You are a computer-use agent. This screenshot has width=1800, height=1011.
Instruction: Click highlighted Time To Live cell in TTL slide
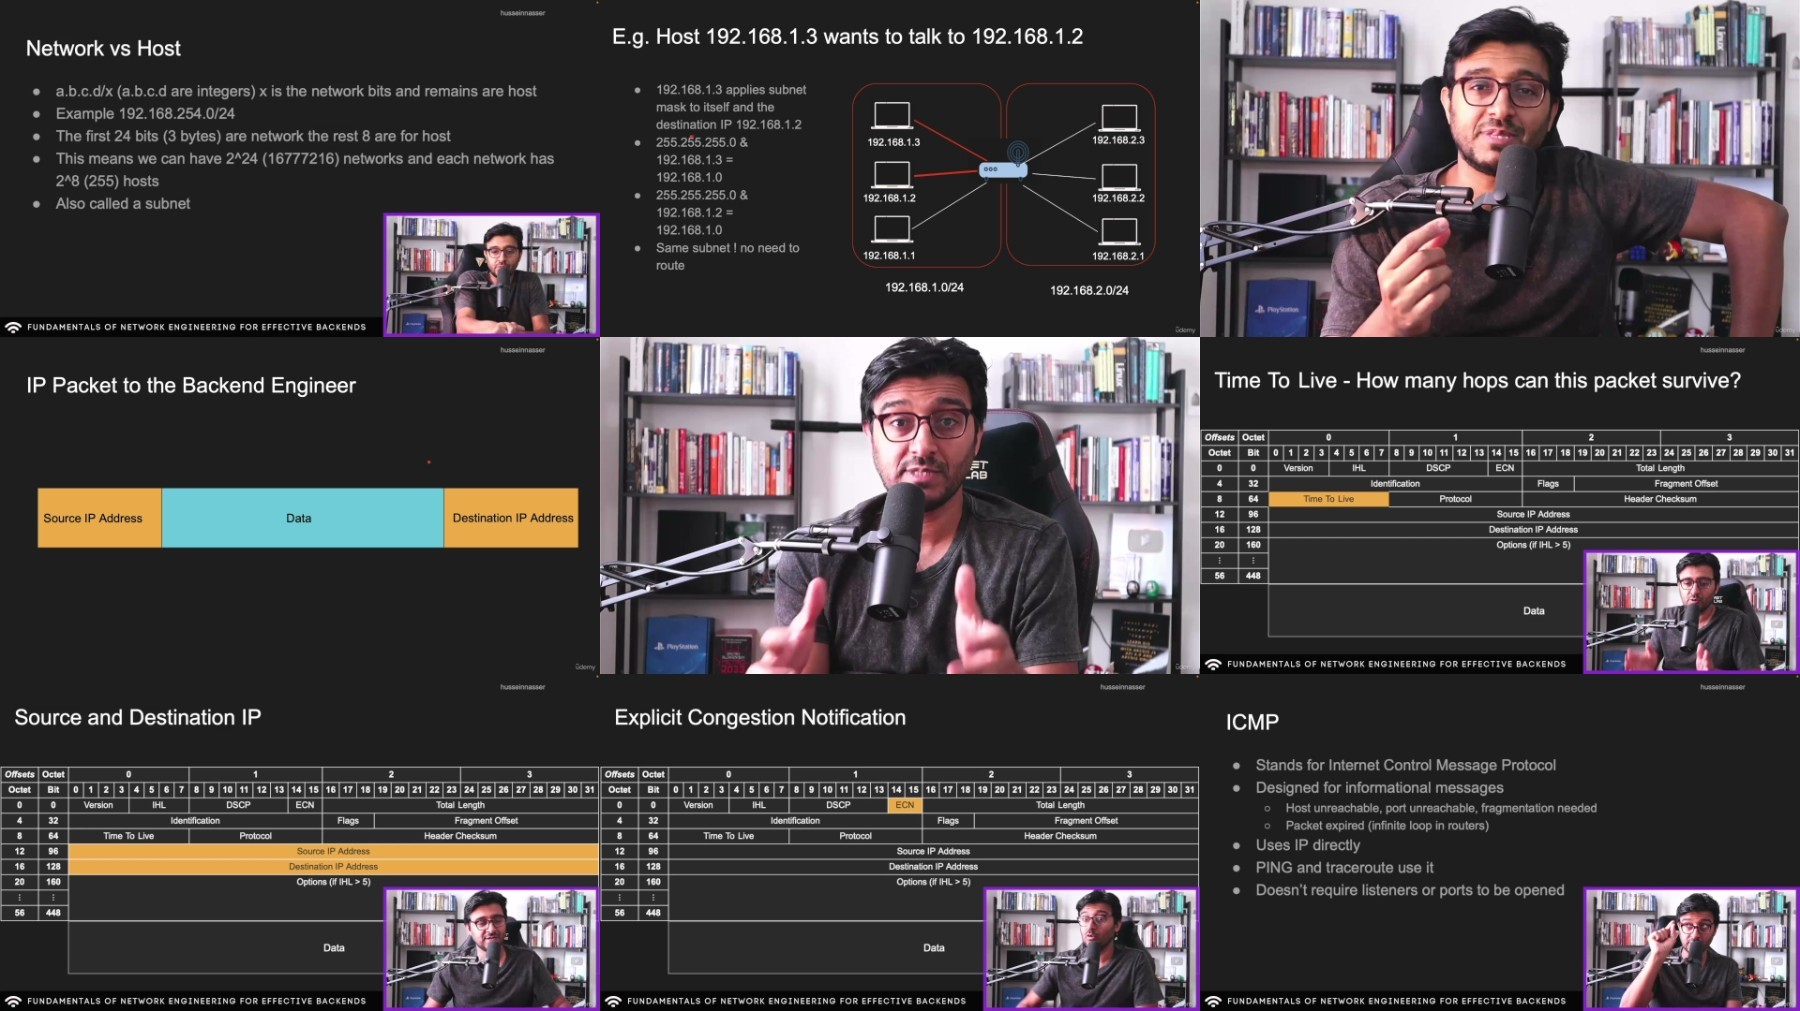1329,499
